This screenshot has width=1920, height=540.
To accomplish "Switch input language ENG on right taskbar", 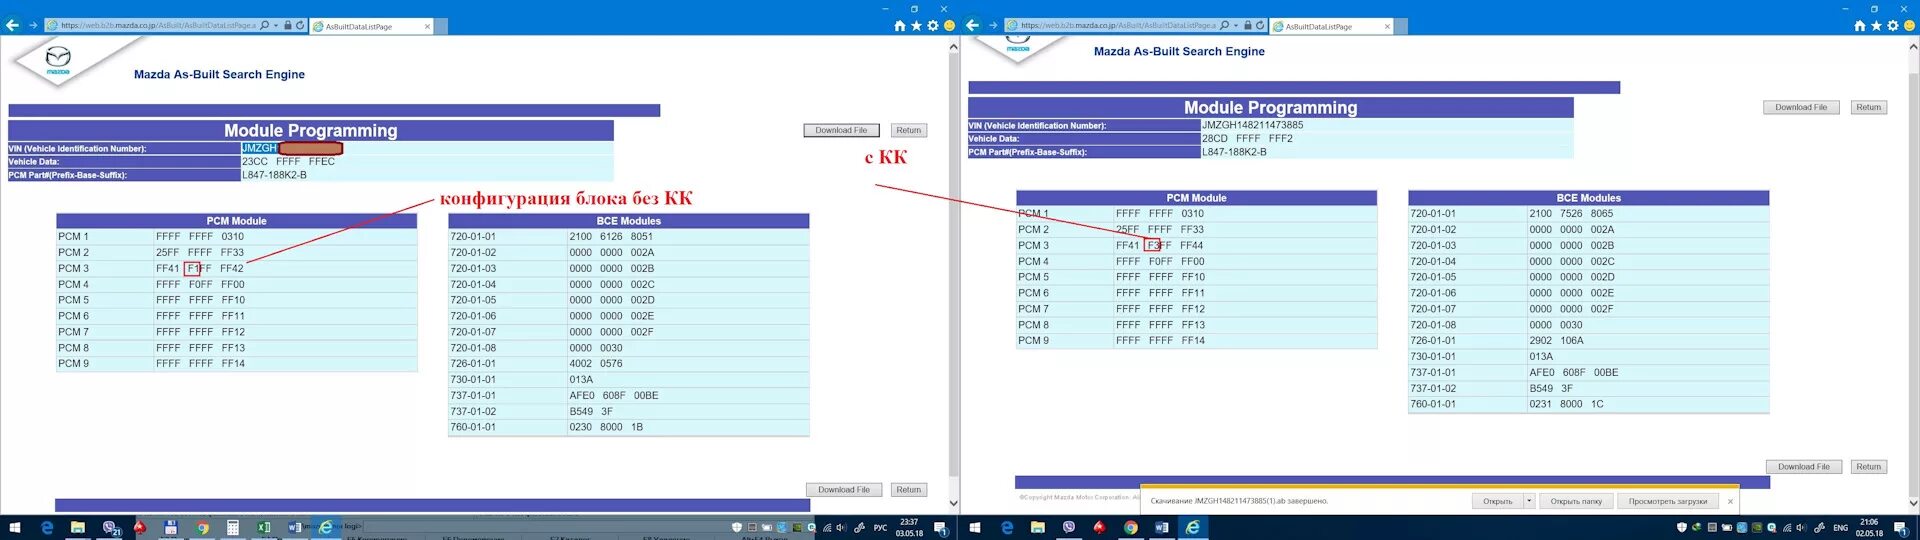I will click(1840, 528).
